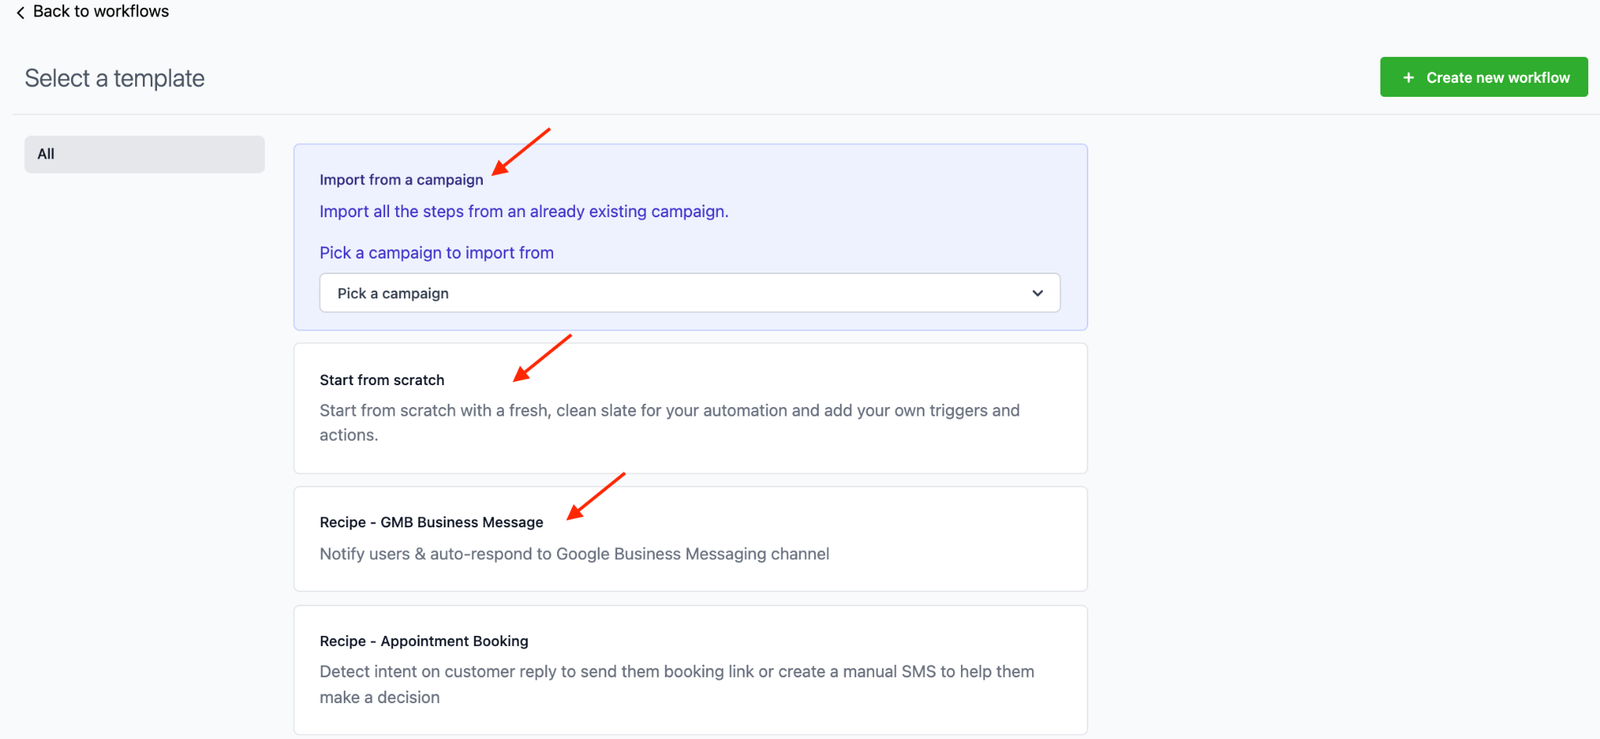Image resolution: width=1600 pixels, height=739 pixels.
Task: Click the back chevron arrow icon
Action: (x=20, y=13)
